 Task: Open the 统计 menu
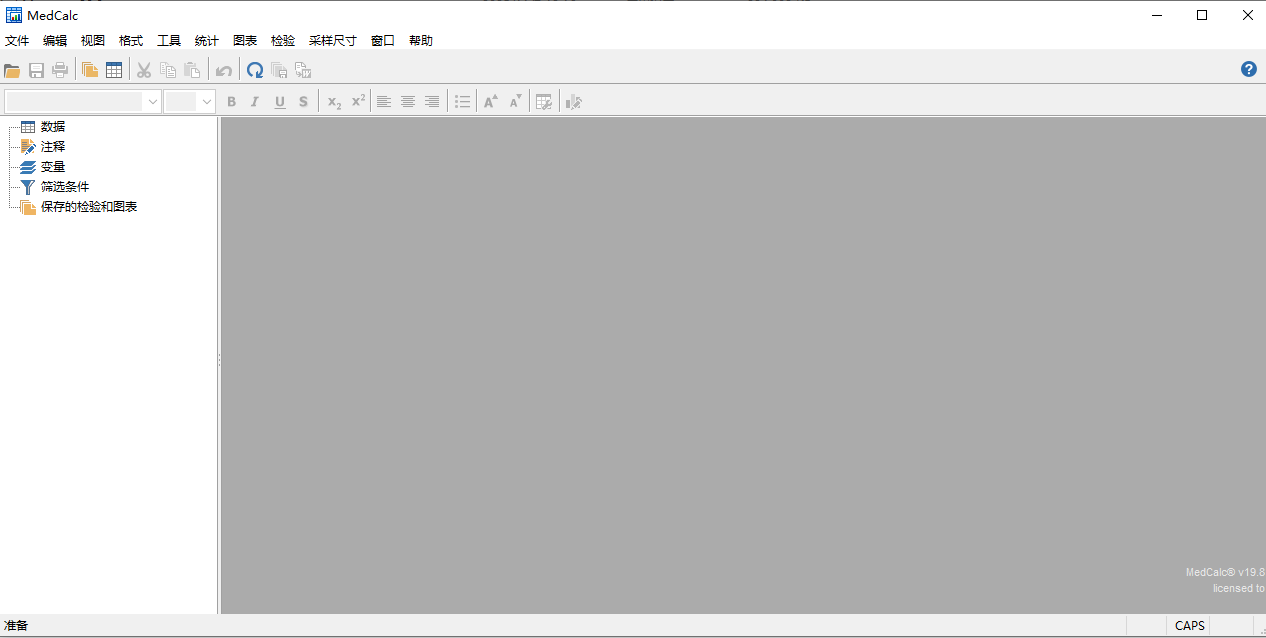(207, 41)
